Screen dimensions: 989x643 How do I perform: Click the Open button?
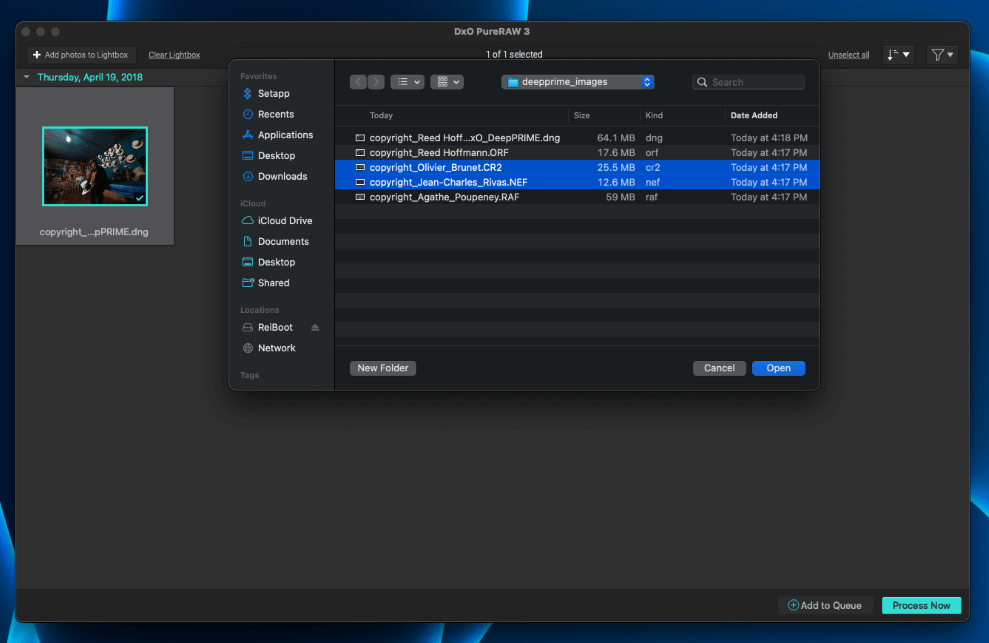[778, 368]
